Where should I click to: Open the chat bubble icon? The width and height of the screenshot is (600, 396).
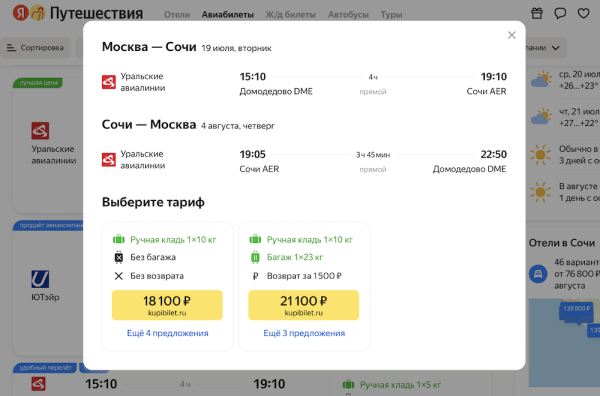coord(560,13)
